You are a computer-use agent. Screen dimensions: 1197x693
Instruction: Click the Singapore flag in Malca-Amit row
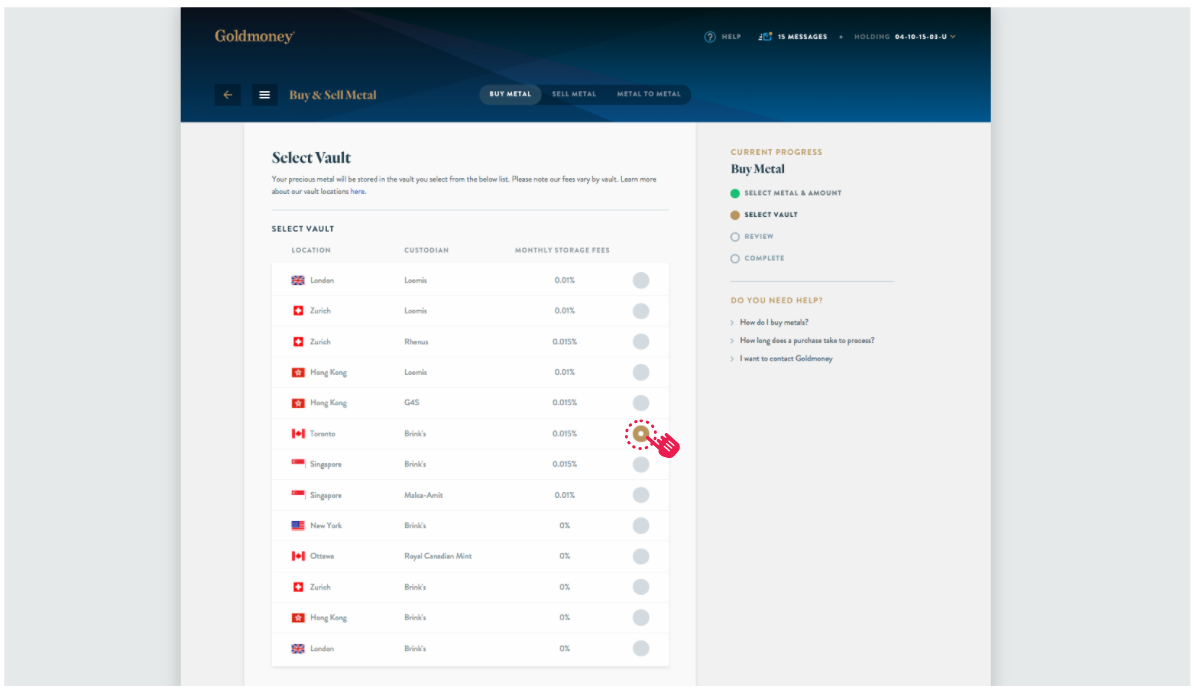298,495
